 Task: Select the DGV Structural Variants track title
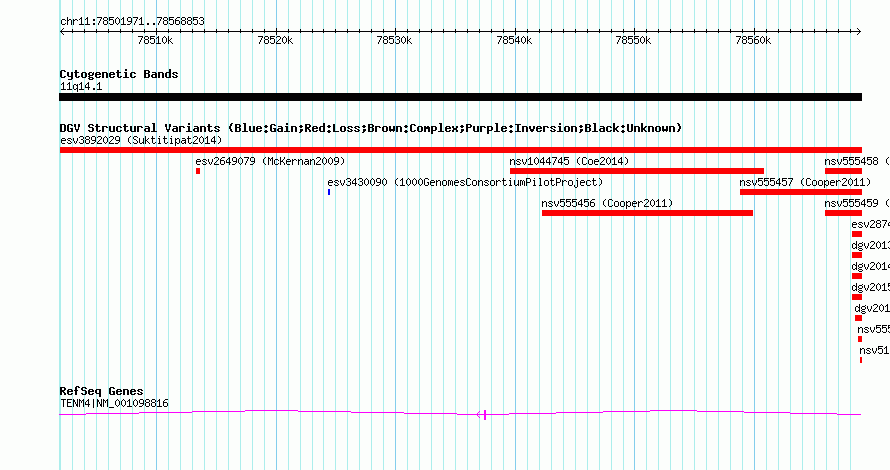point(371,128)
